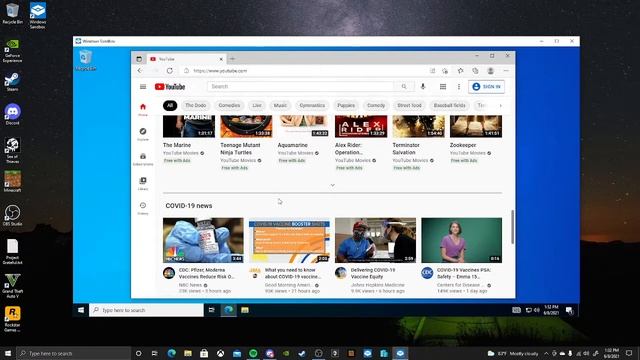Open a new Edge tab
Viewport: 640px width, 360px height.
232,59
